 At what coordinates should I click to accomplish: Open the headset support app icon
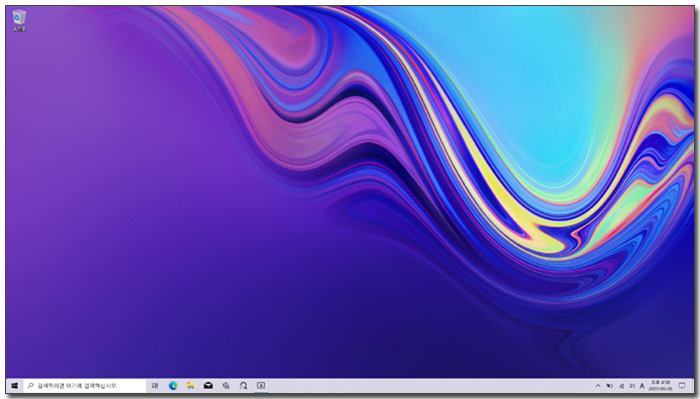pyautogui.click(x=243, y=386)
